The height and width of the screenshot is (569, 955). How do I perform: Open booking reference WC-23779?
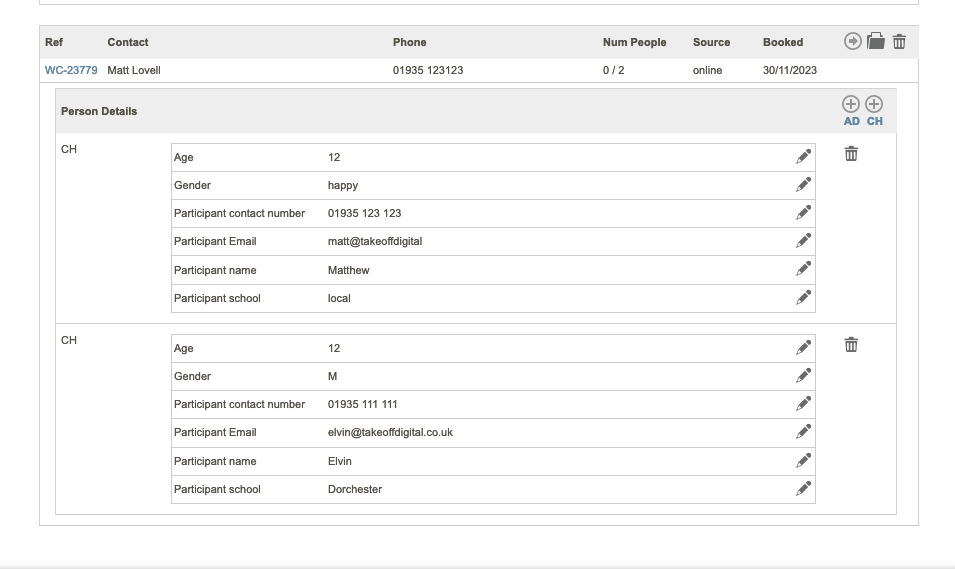[71, 70]
